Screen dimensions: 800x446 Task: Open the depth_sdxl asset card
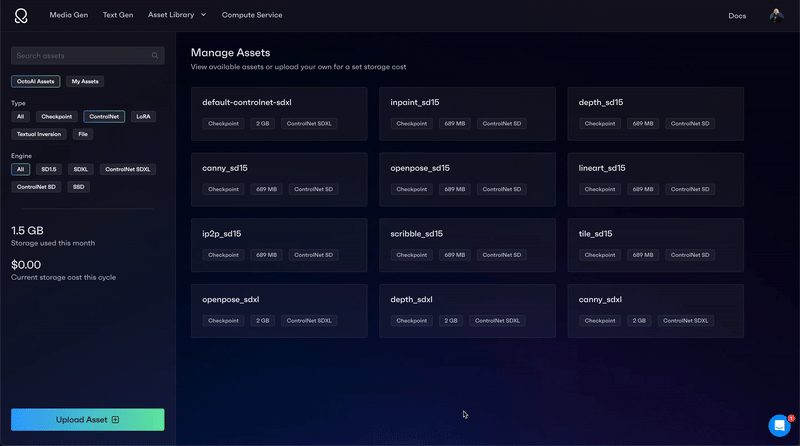tap(467, 311)
